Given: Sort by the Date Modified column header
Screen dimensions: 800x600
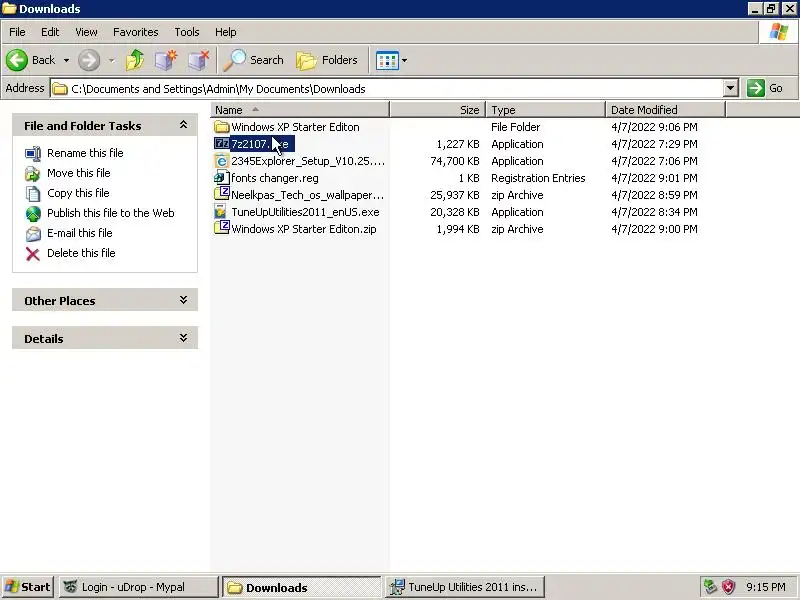Looking at the screenshot, I should 665,110.
